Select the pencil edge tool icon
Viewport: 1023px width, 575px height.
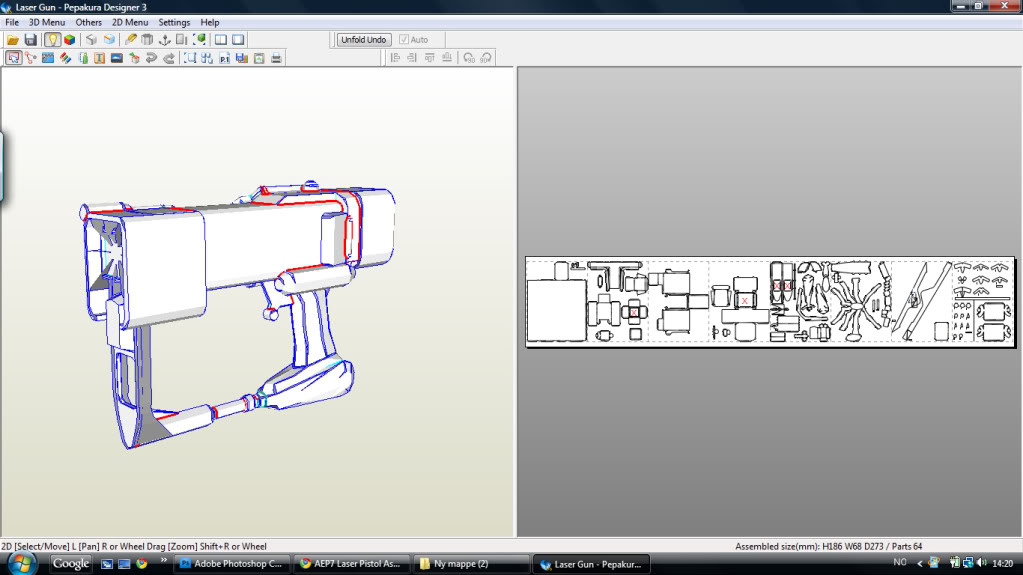130,40
